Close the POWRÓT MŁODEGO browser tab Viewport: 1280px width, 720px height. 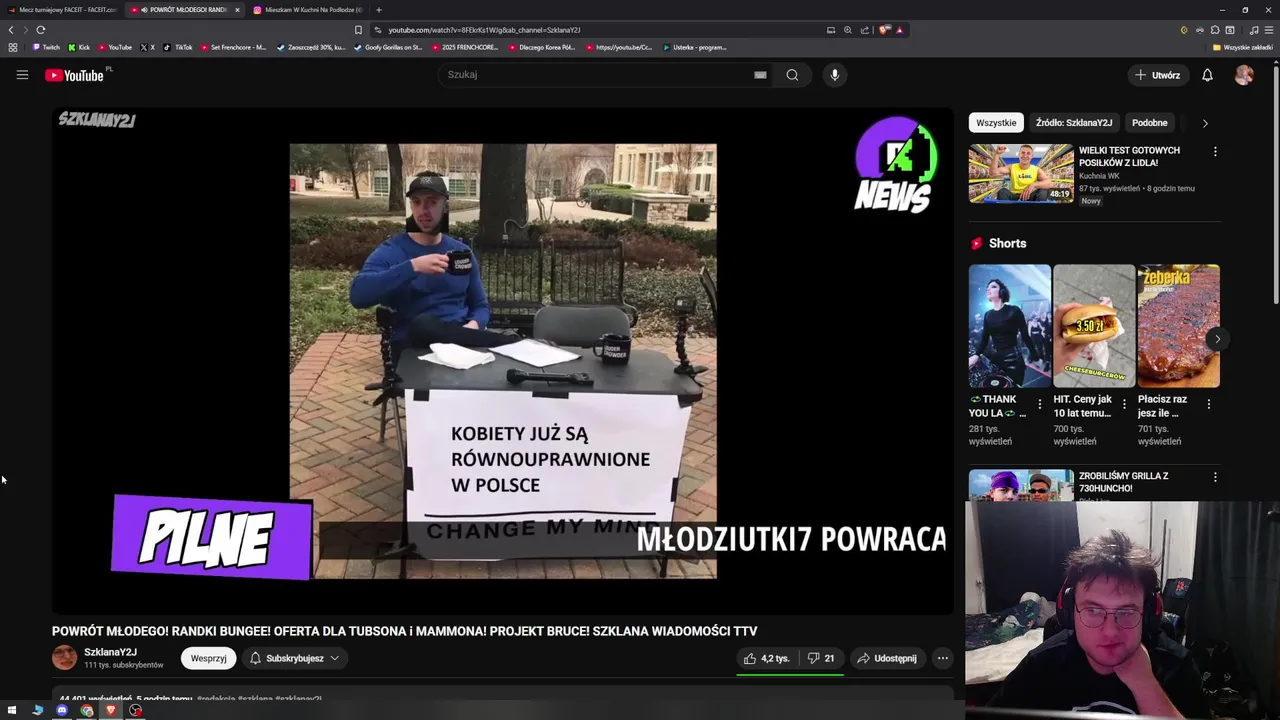[237, 10]
